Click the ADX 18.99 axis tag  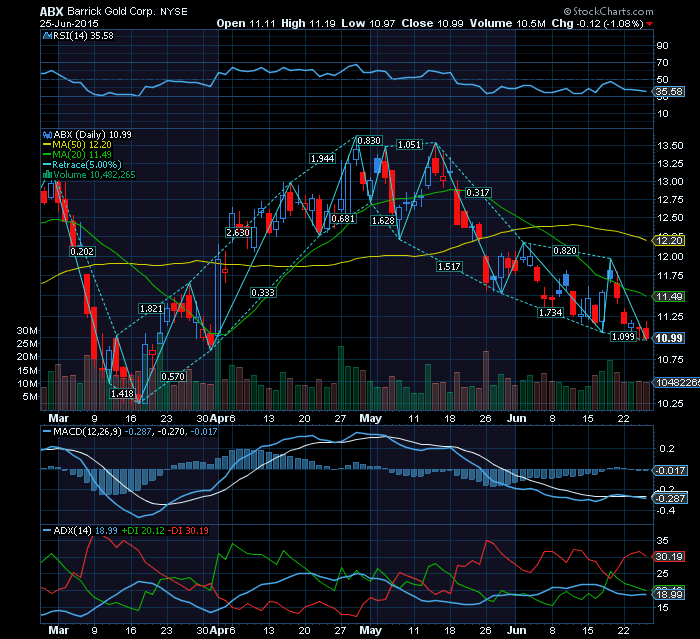coord(669,594)
